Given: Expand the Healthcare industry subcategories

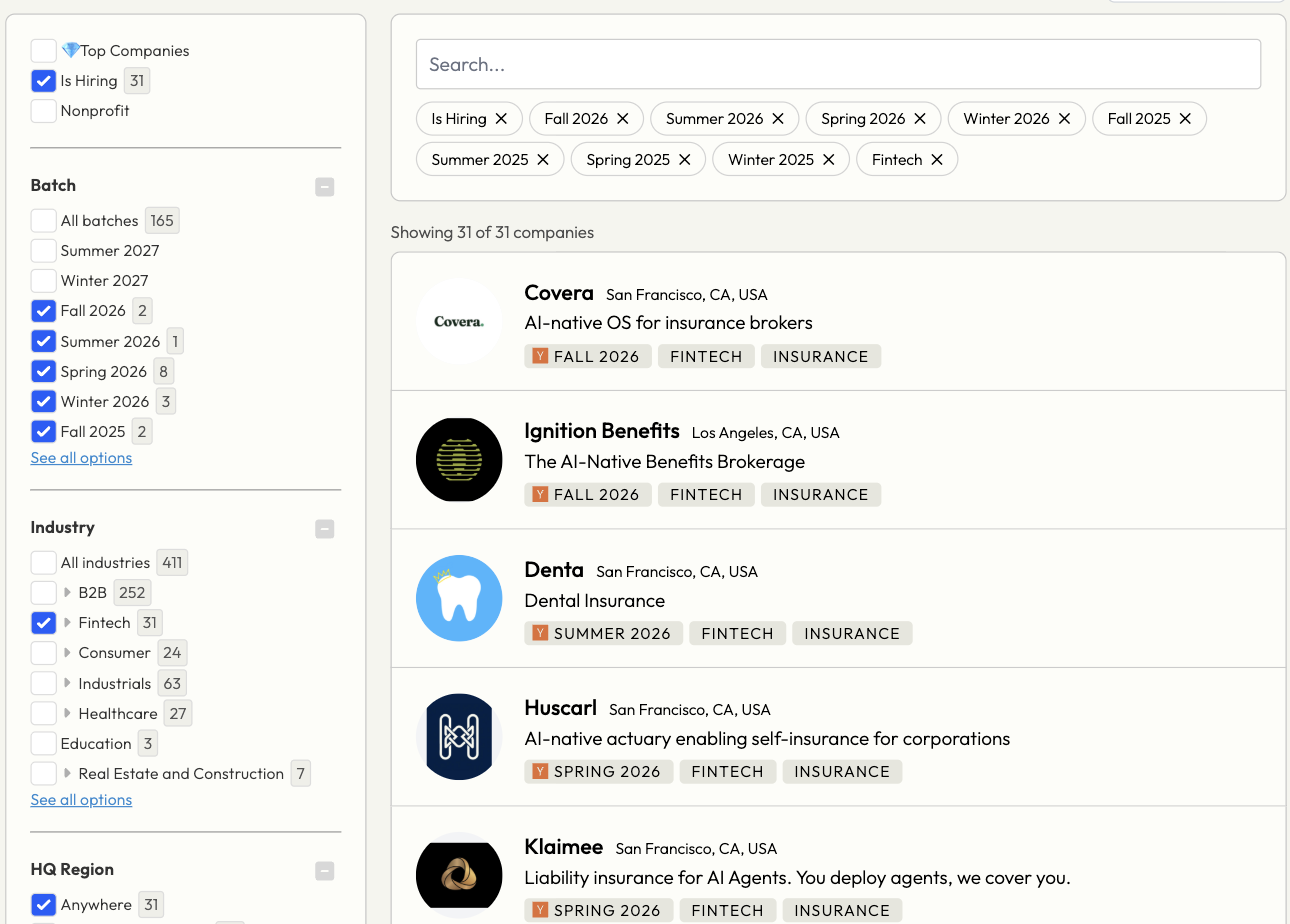Looking at the screenshot, I should [67, 714].
